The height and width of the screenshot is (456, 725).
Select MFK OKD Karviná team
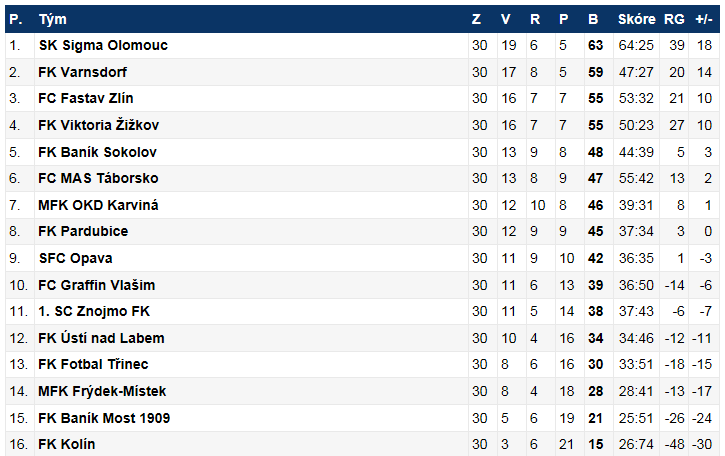pyautogui.click(x=98, y=205)
